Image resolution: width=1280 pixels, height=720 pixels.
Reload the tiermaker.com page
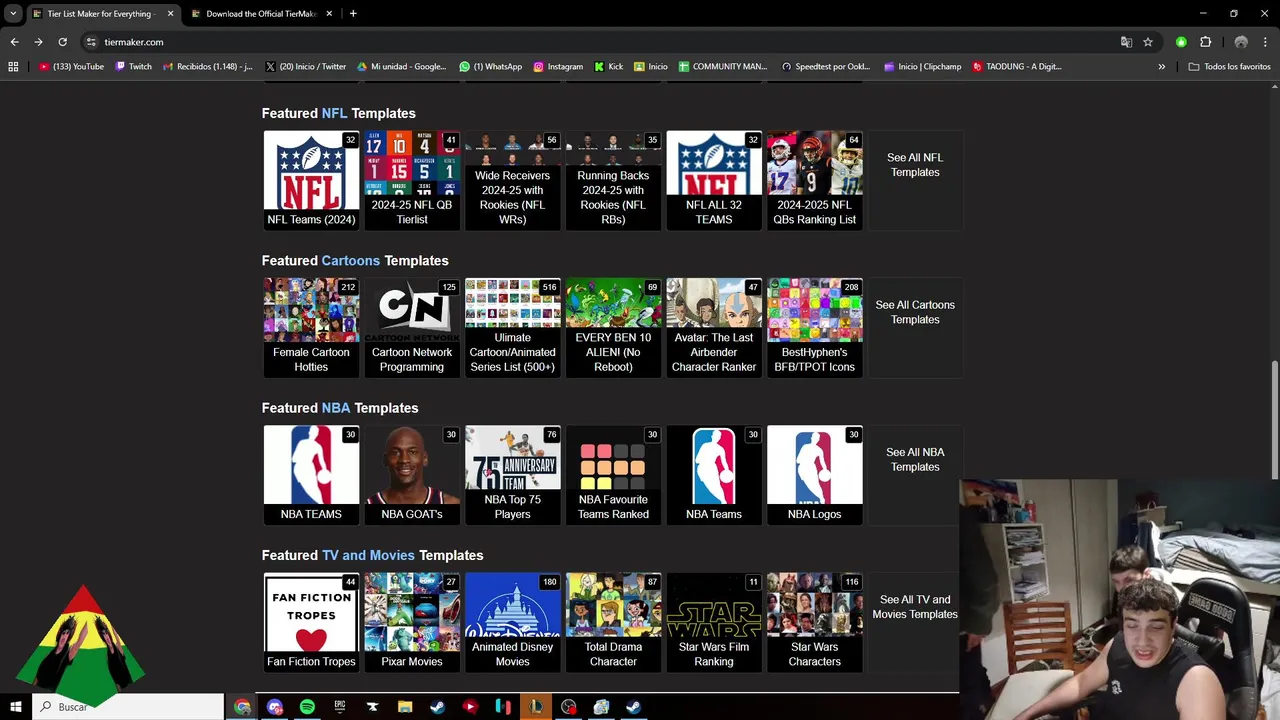pyautogui.click(x=62, y=42)
